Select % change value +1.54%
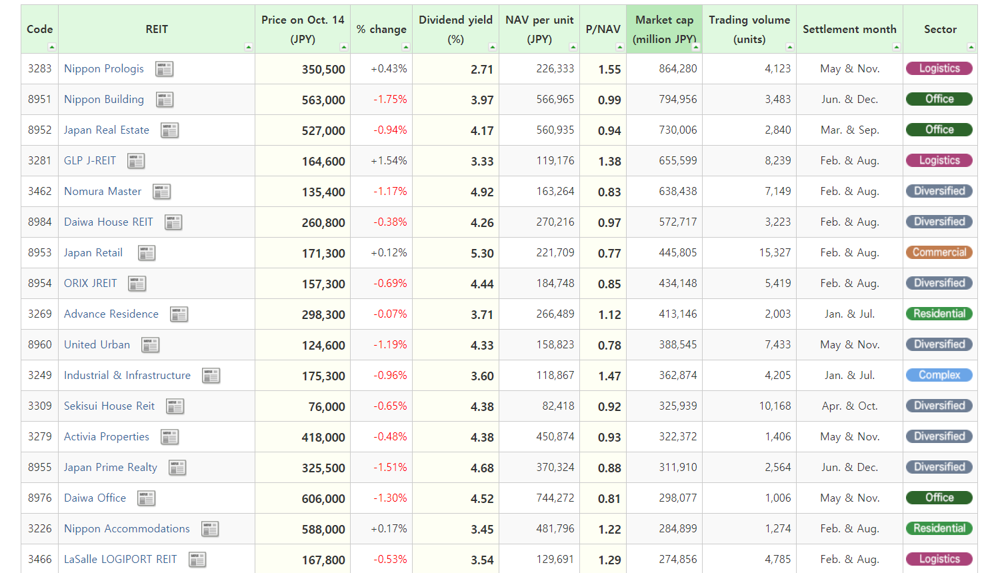 (389, 161)
